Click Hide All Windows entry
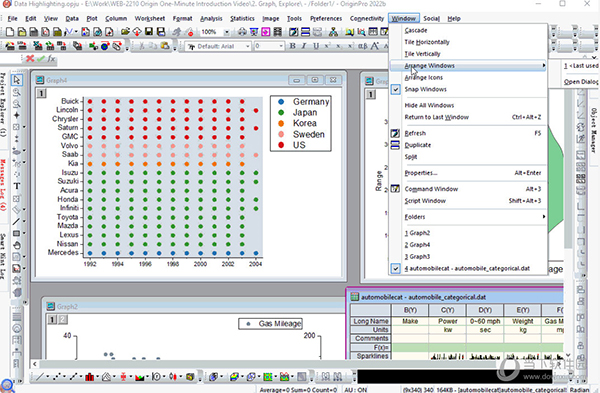The image size is (600, 393). pyautogui.click(x=429, y=105)
